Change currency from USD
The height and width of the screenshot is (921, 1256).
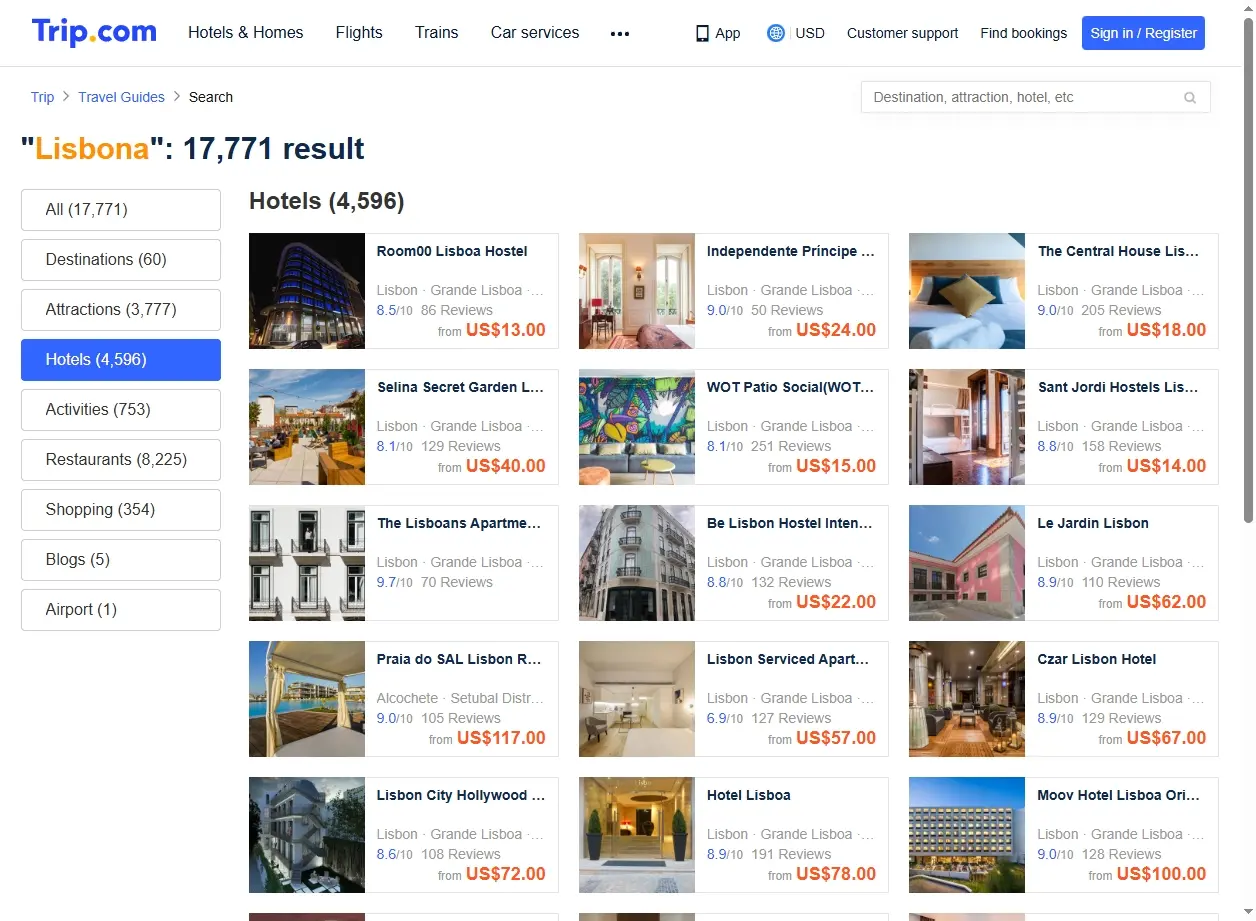click(810, 33)
